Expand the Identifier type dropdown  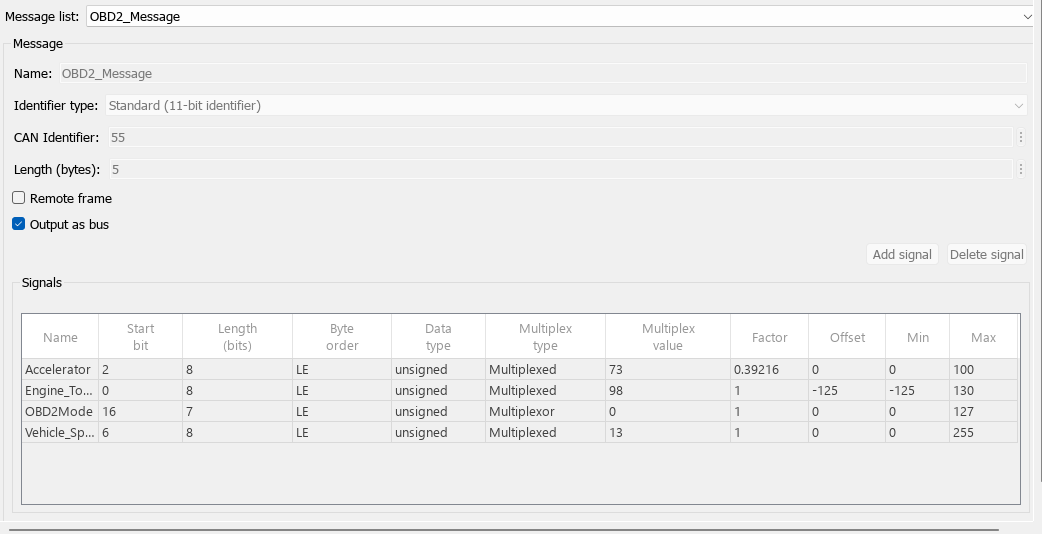(x=565, y=105)
